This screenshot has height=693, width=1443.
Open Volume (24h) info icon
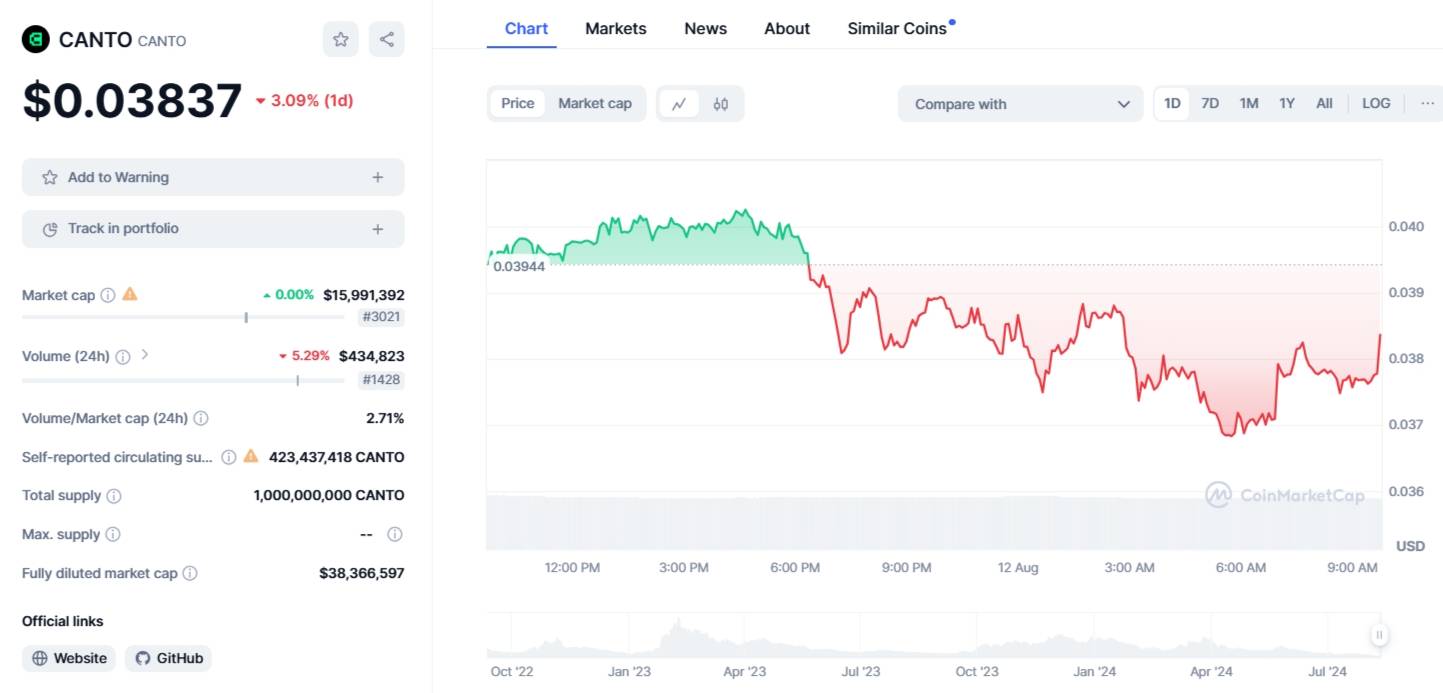(122, 356)
